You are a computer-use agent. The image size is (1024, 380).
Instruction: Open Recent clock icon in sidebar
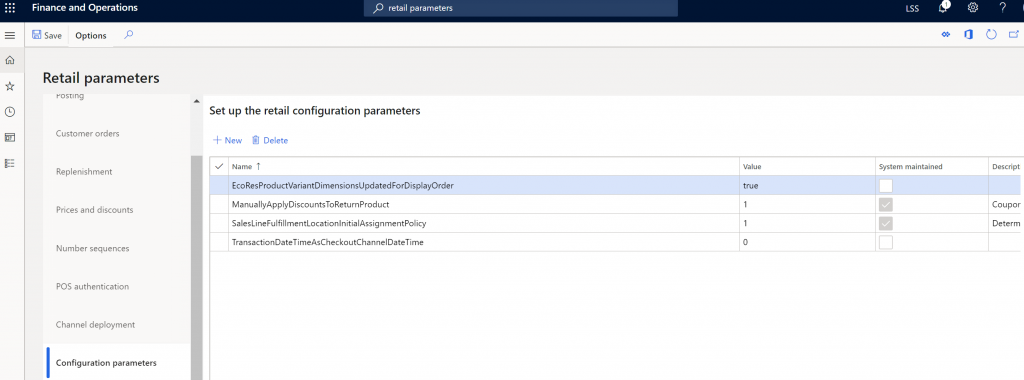10,112
